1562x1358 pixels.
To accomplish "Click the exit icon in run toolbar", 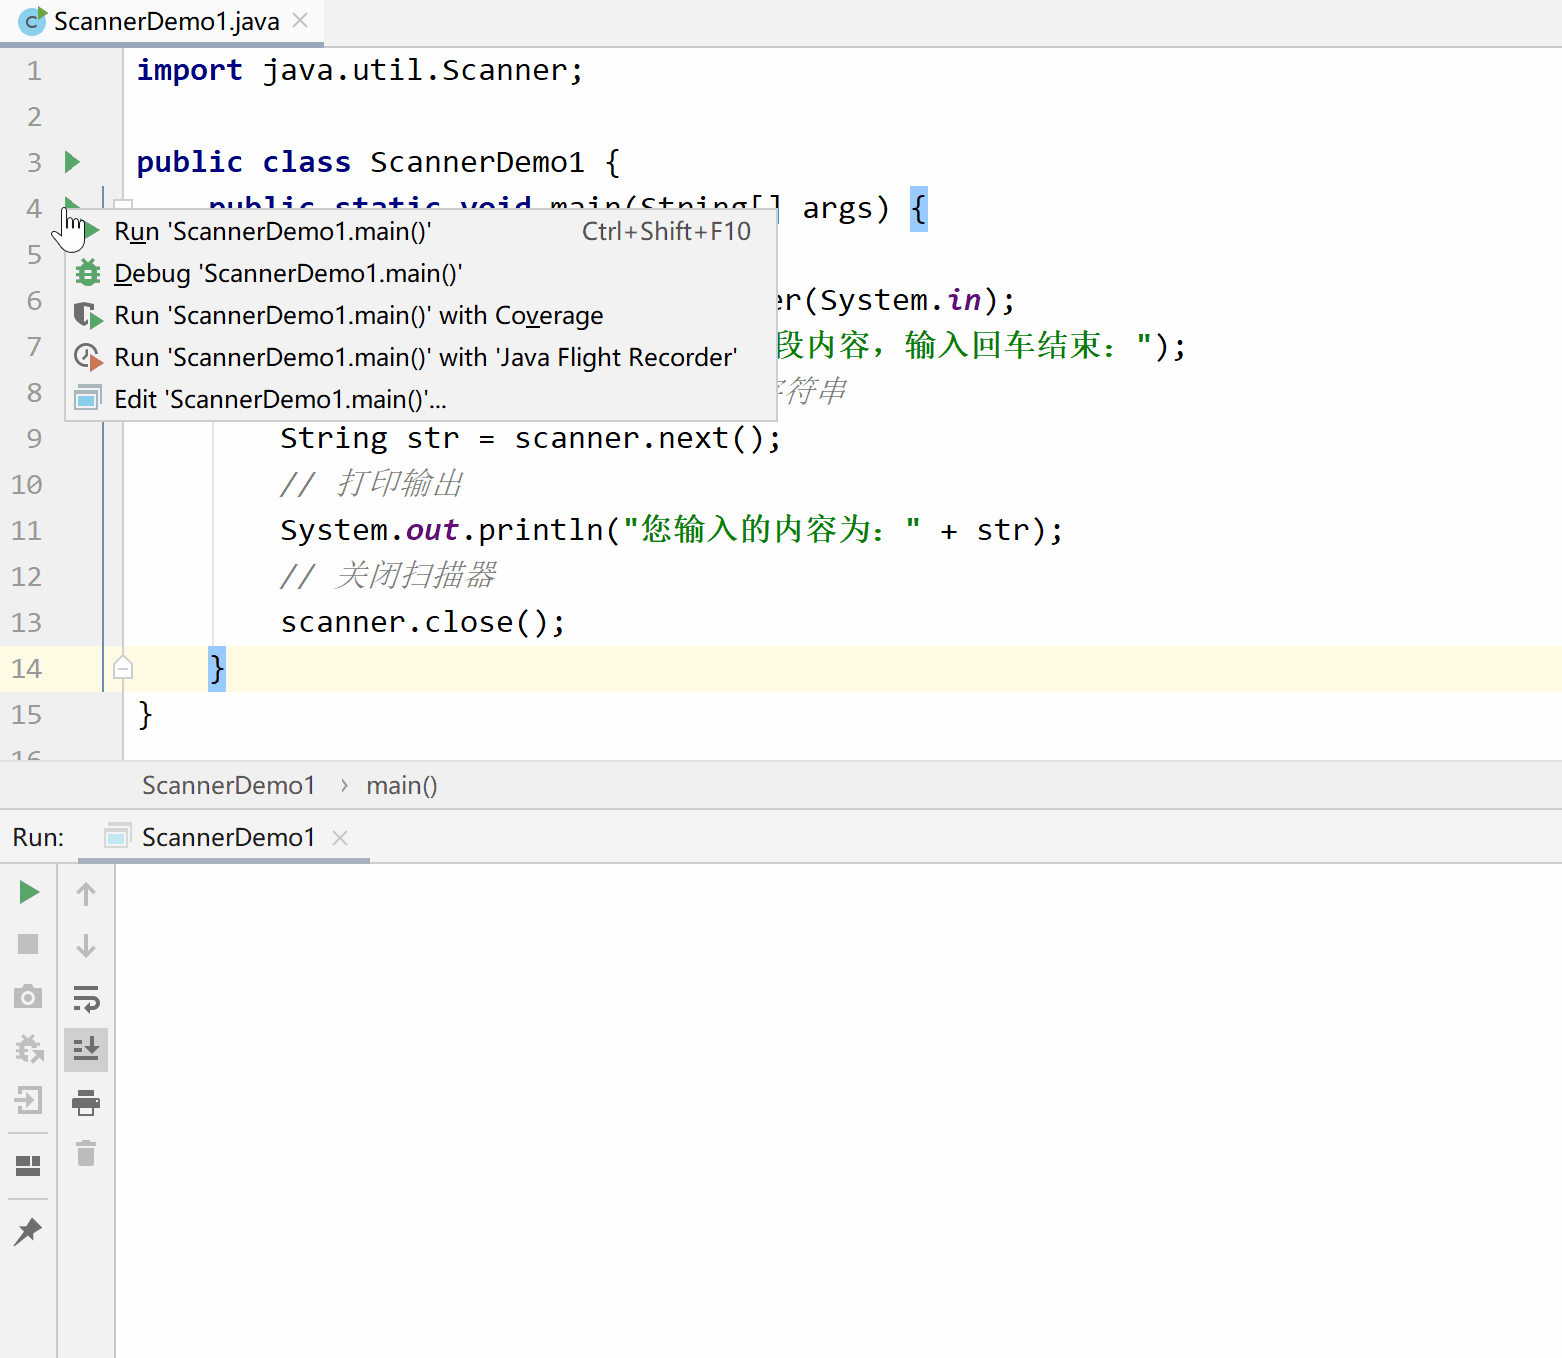I will [28, 1100].
